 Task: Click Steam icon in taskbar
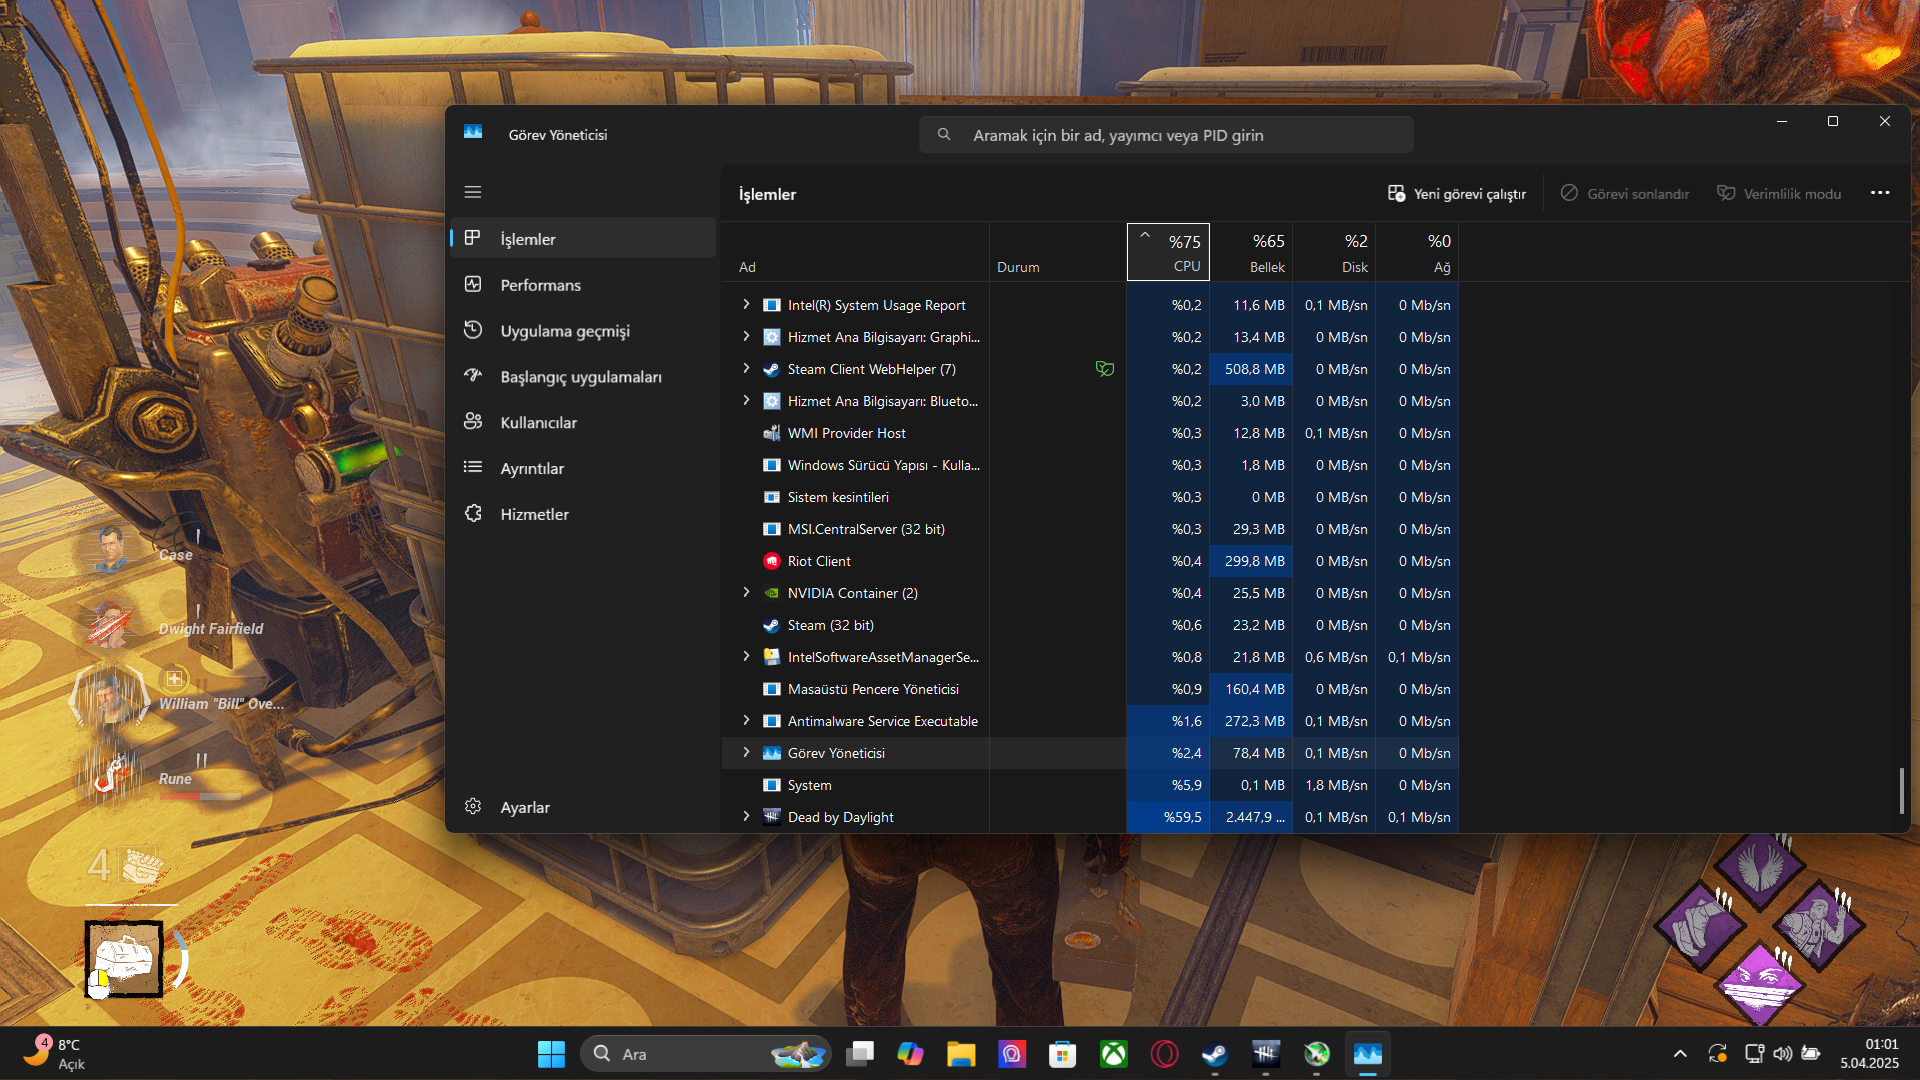[1214, 1054]
